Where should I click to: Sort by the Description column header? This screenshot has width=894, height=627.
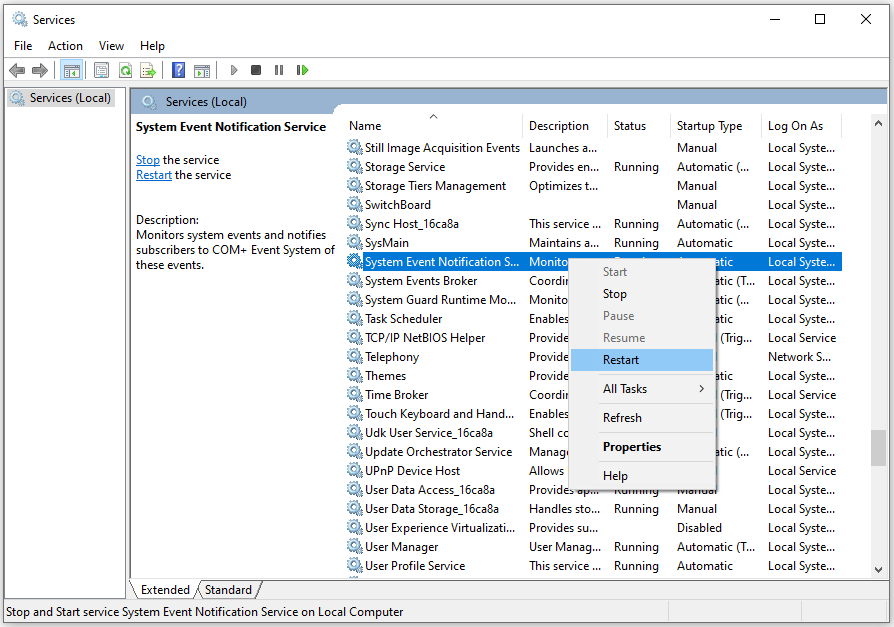564,125
